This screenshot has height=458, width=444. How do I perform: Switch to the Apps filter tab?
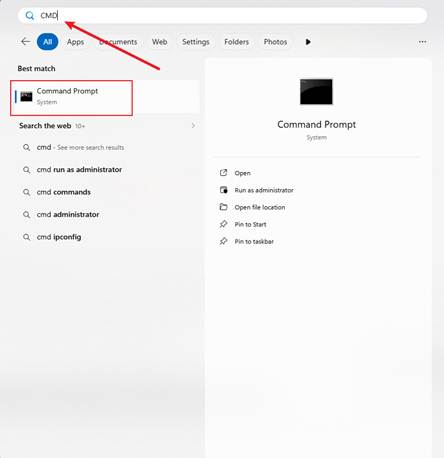(x=75, y=42)
